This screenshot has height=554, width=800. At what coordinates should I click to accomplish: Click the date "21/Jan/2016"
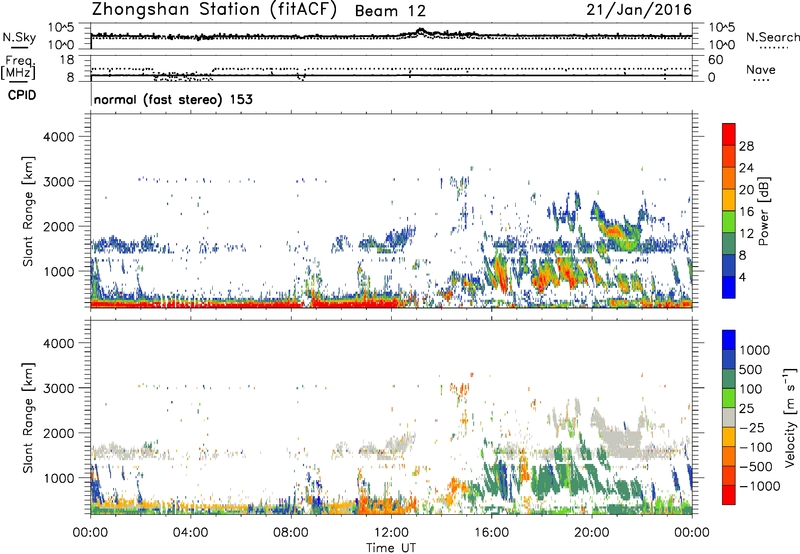[639, 10]
